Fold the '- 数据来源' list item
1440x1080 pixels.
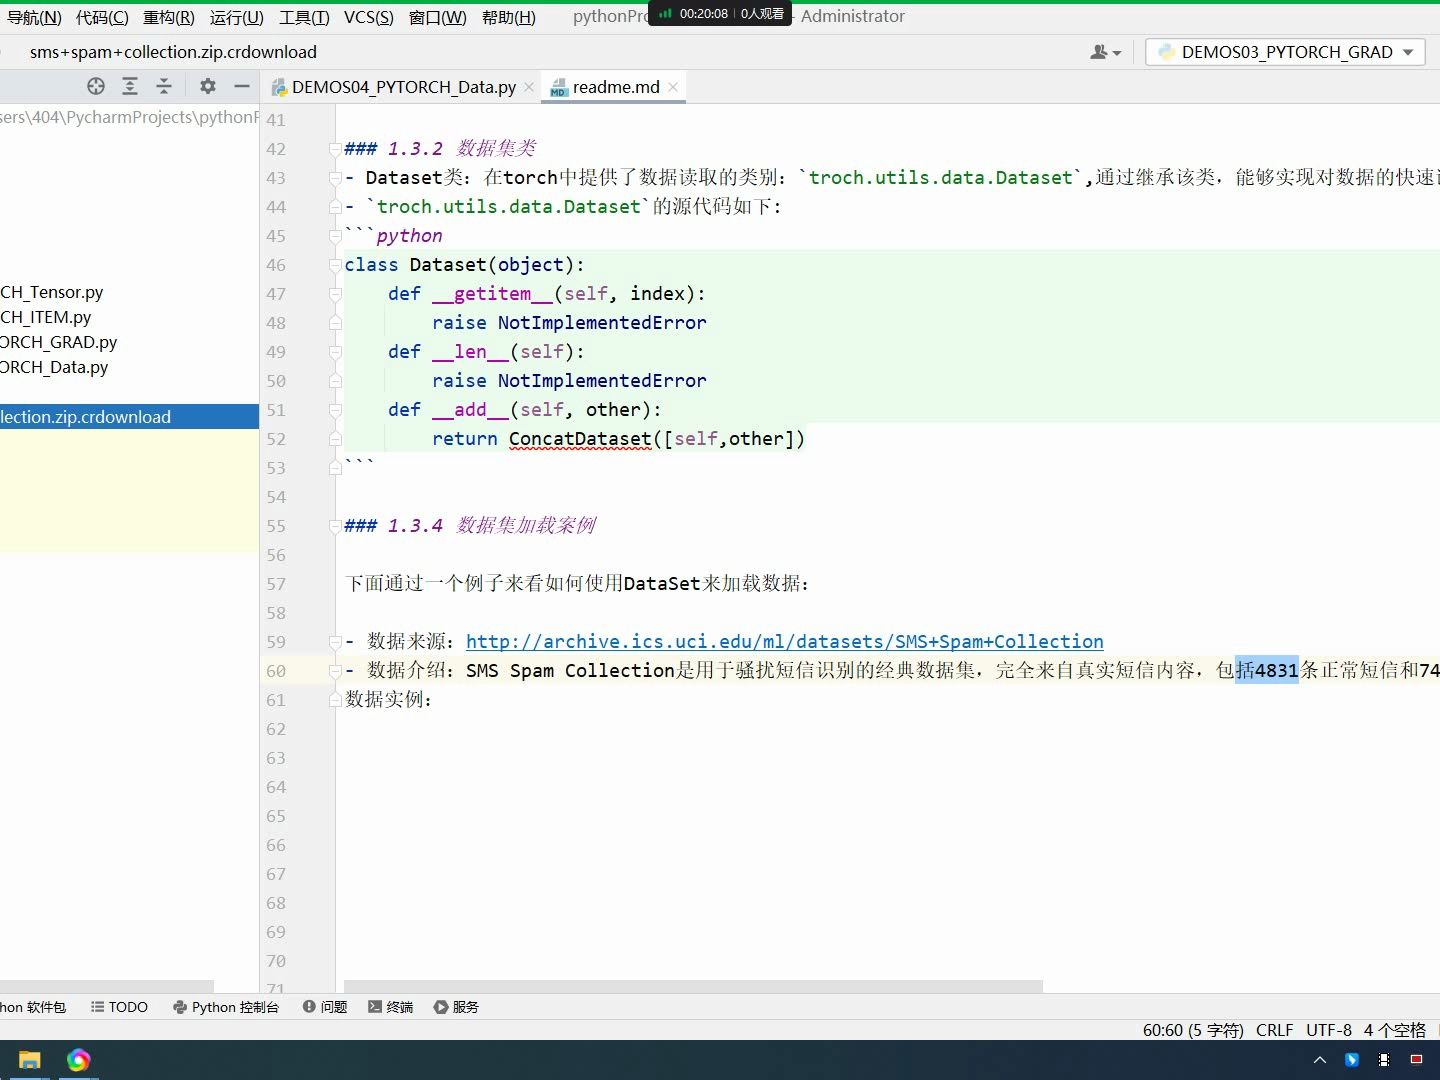pyautogui.click(x=336, y=642)
